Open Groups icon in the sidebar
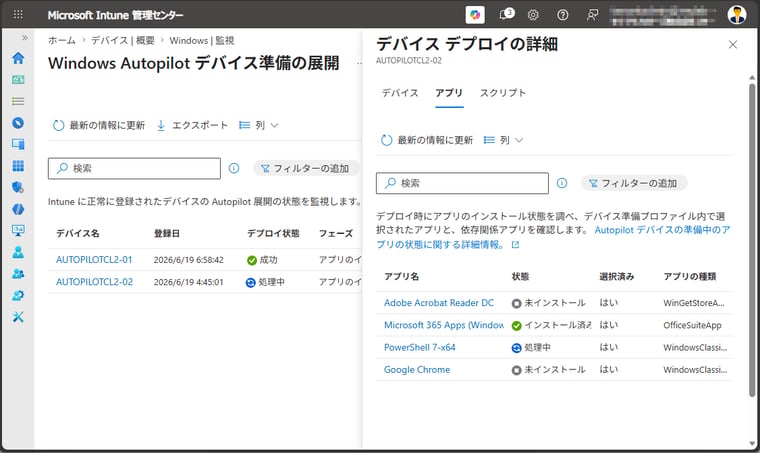Viewport: 760px width, 453px height. (x=18, y=274)
